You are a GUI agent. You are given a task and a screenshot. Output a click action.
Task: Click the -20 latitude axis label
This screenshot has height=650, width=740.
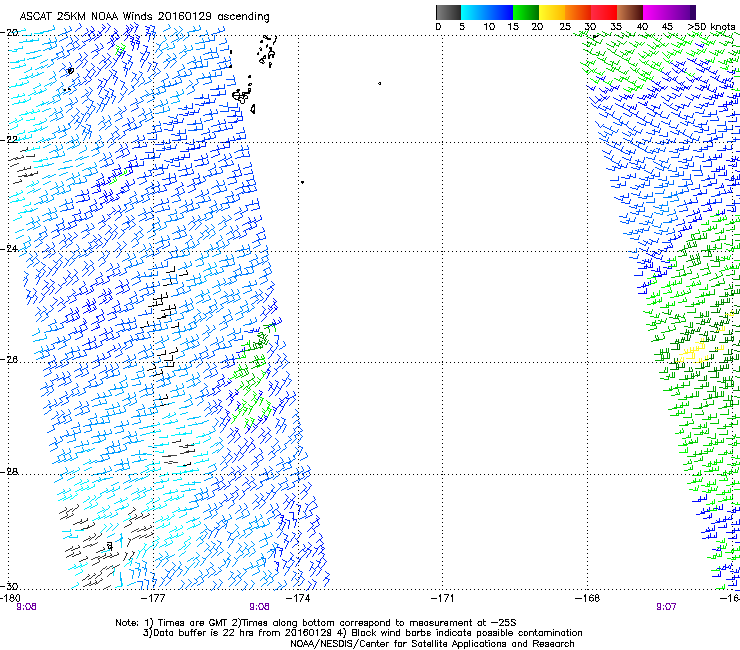[10, 33]
